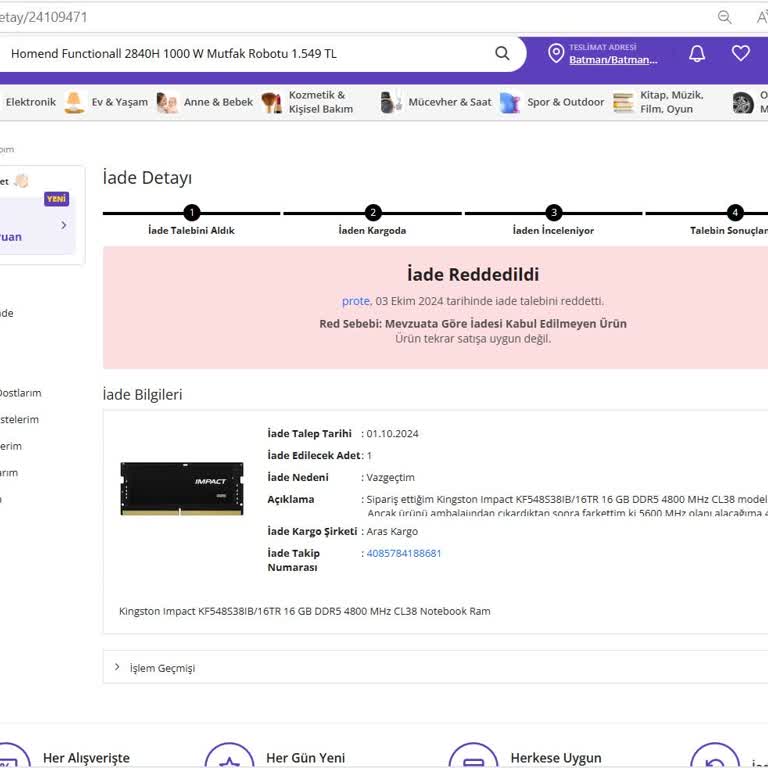The width and height of the screenshot is (768, 768).
Task: Click the 01.10.2024 request date
Action: tap(392, 433)
